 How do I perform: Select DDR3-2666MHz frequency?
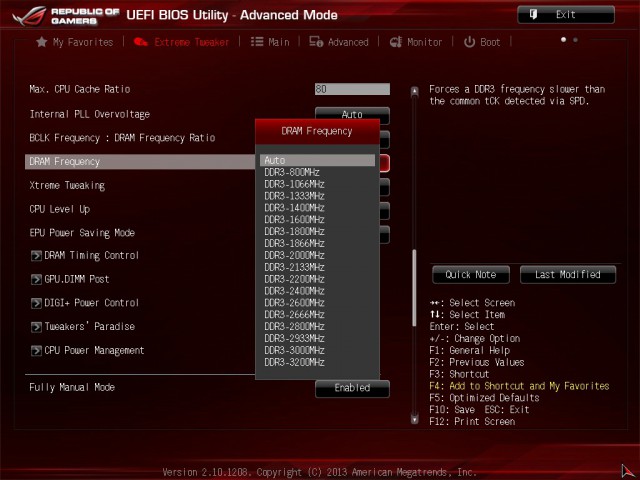317,315
